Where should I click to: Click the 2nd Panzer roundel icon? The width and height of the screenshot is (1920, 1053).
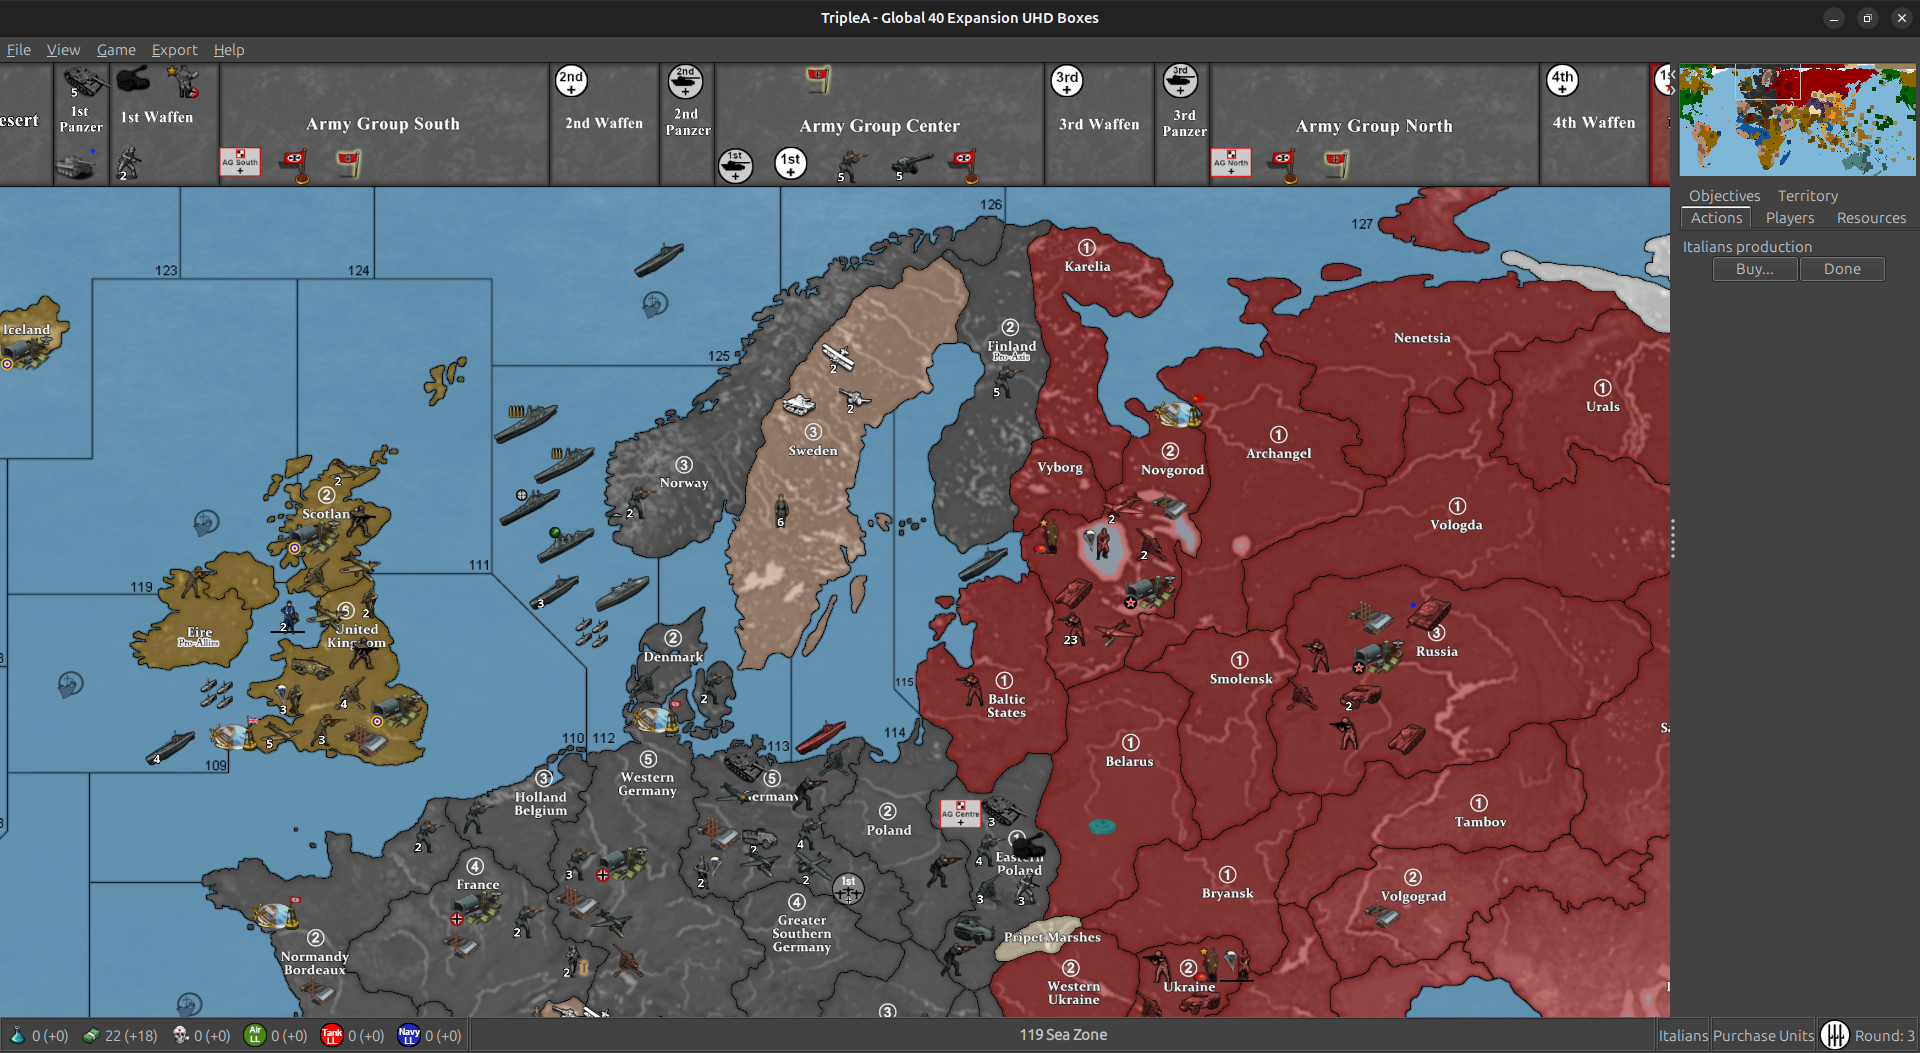coord(686,82)
